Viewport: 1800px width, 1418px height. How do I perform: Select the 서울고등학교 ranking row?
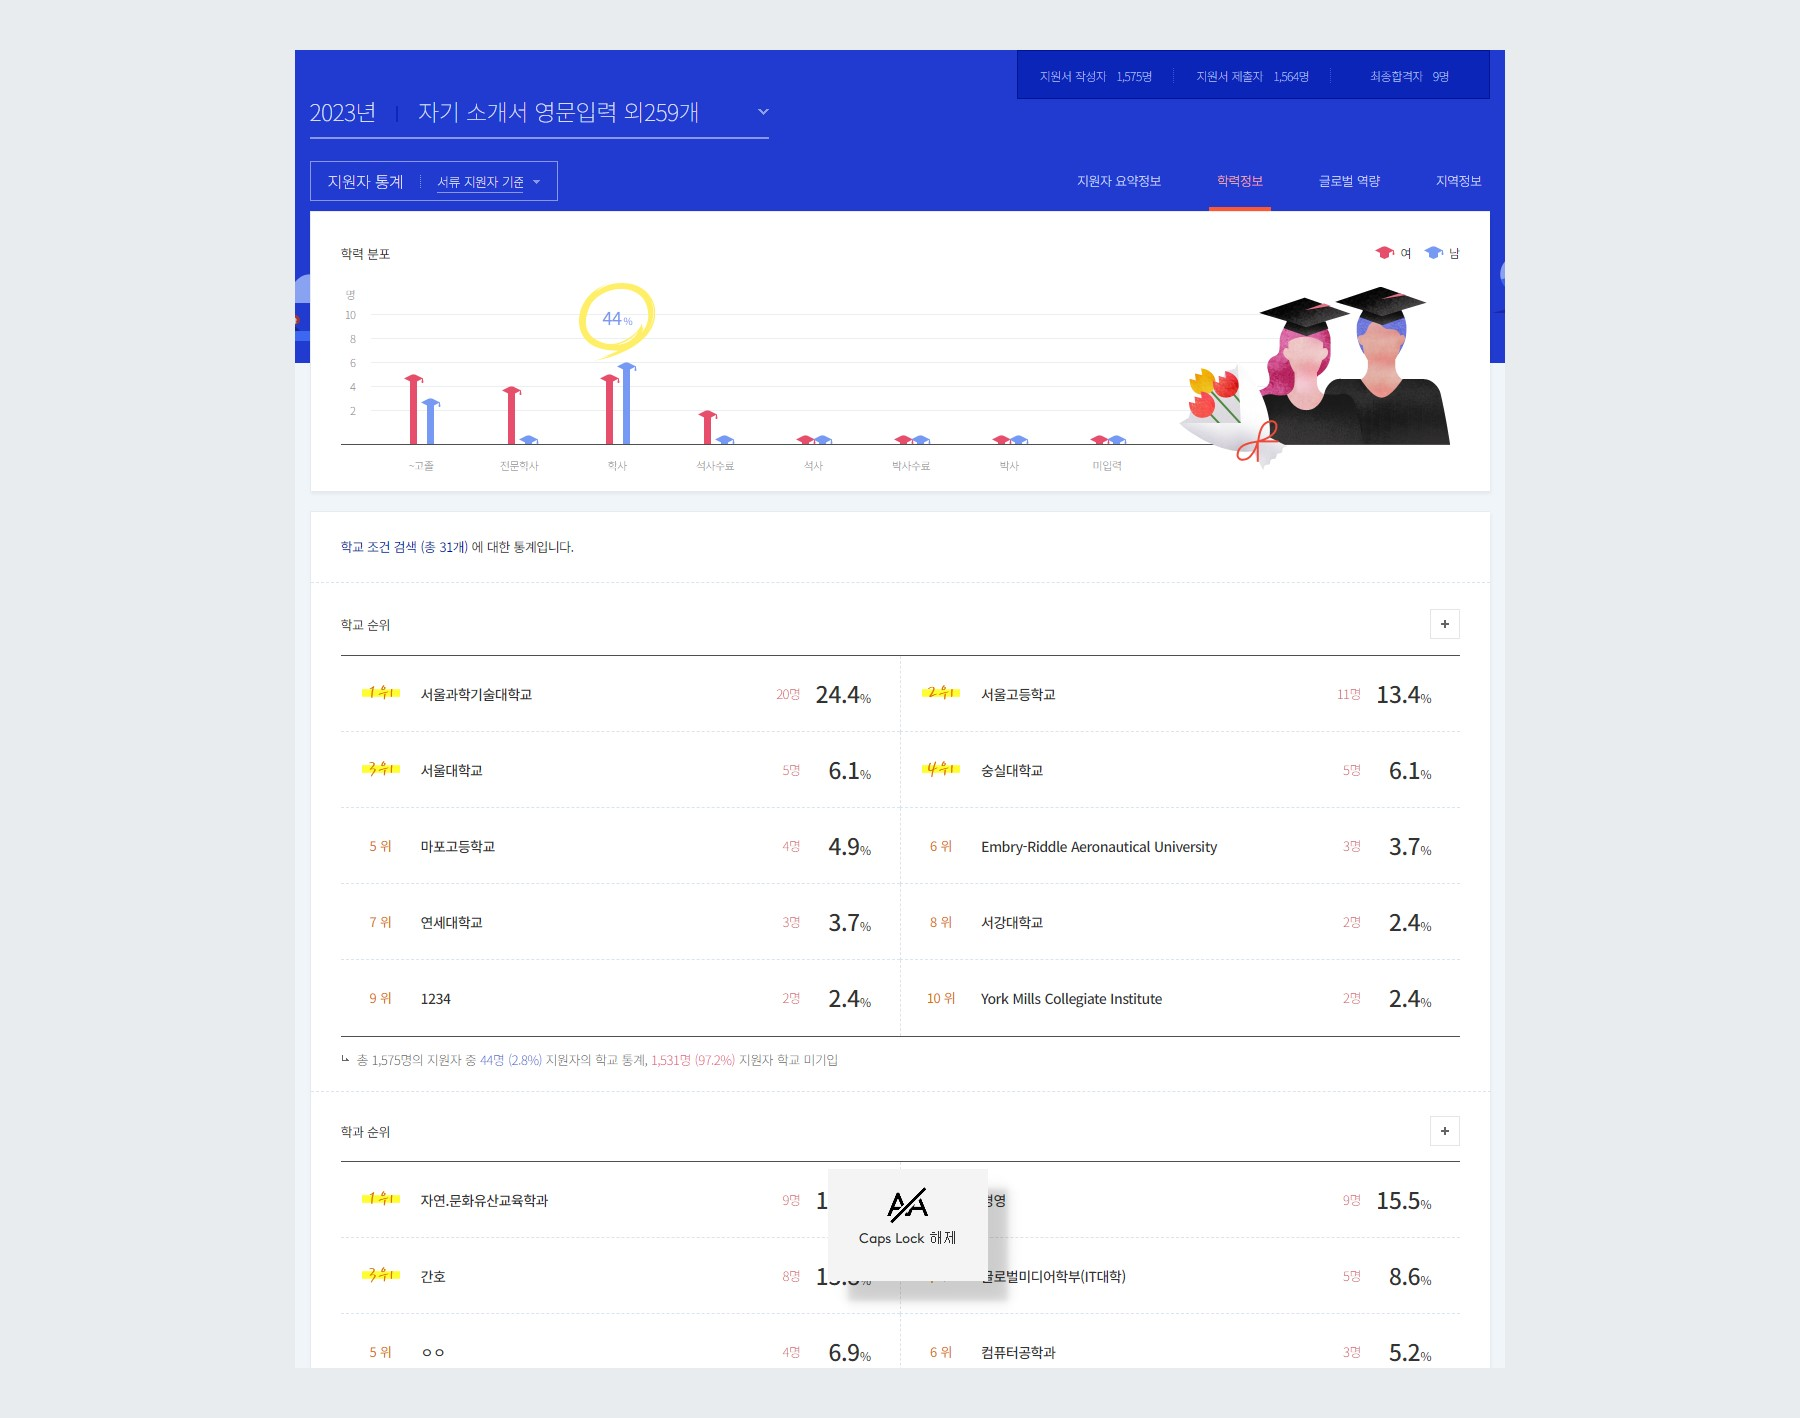1180,694
